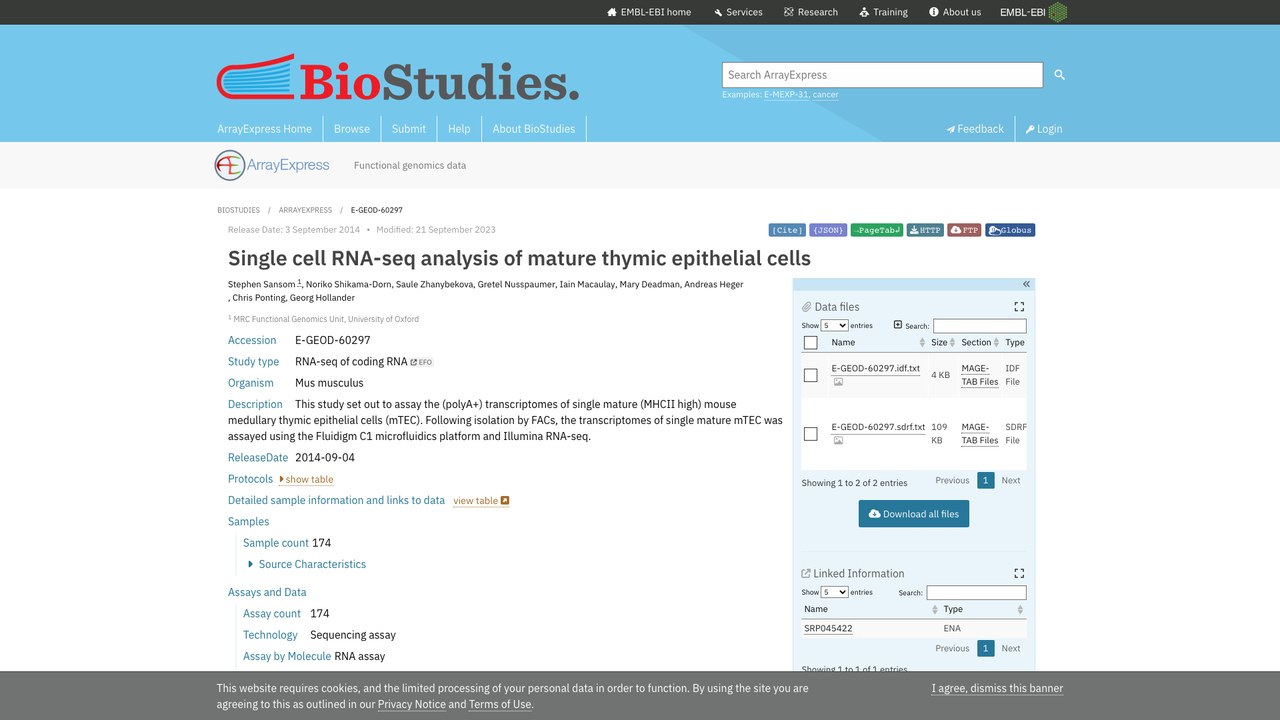Screen dimensions: 1280x720
Task: Open the PageTab export button
Action: pos(877,230)
